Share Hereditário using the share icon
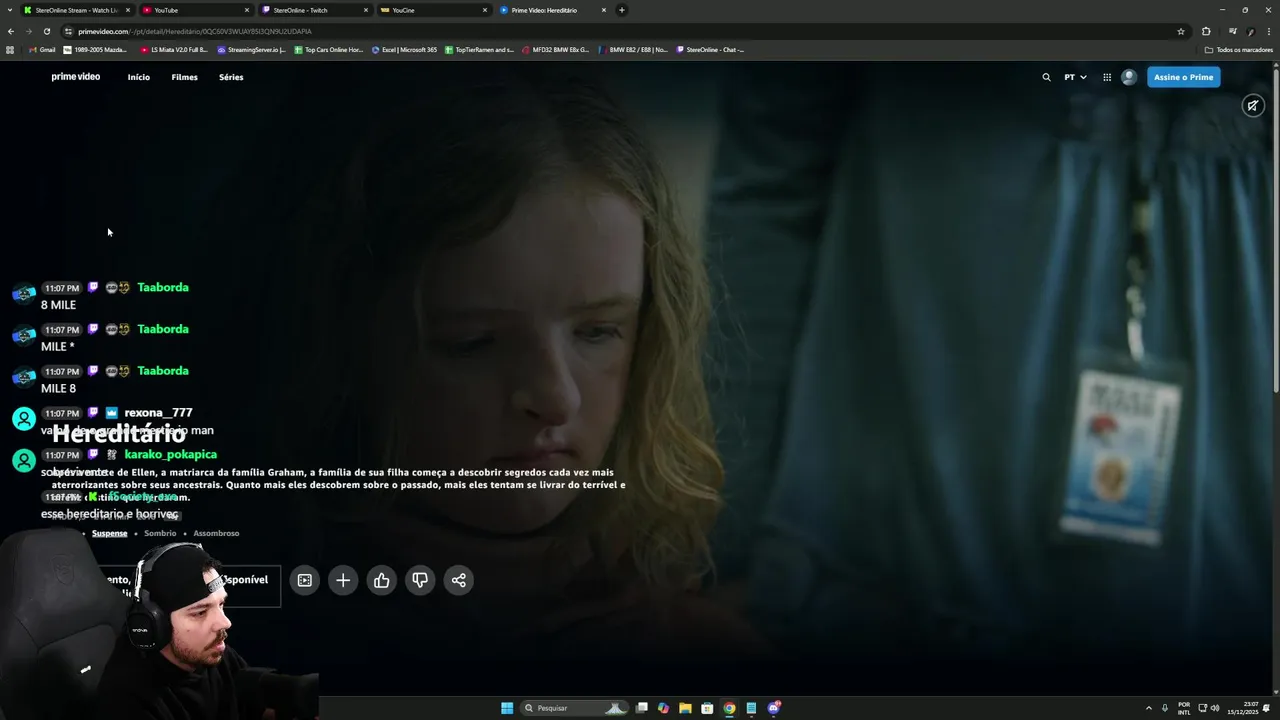The width and height of the screenshot is (1280, 720). click(459, 580)
